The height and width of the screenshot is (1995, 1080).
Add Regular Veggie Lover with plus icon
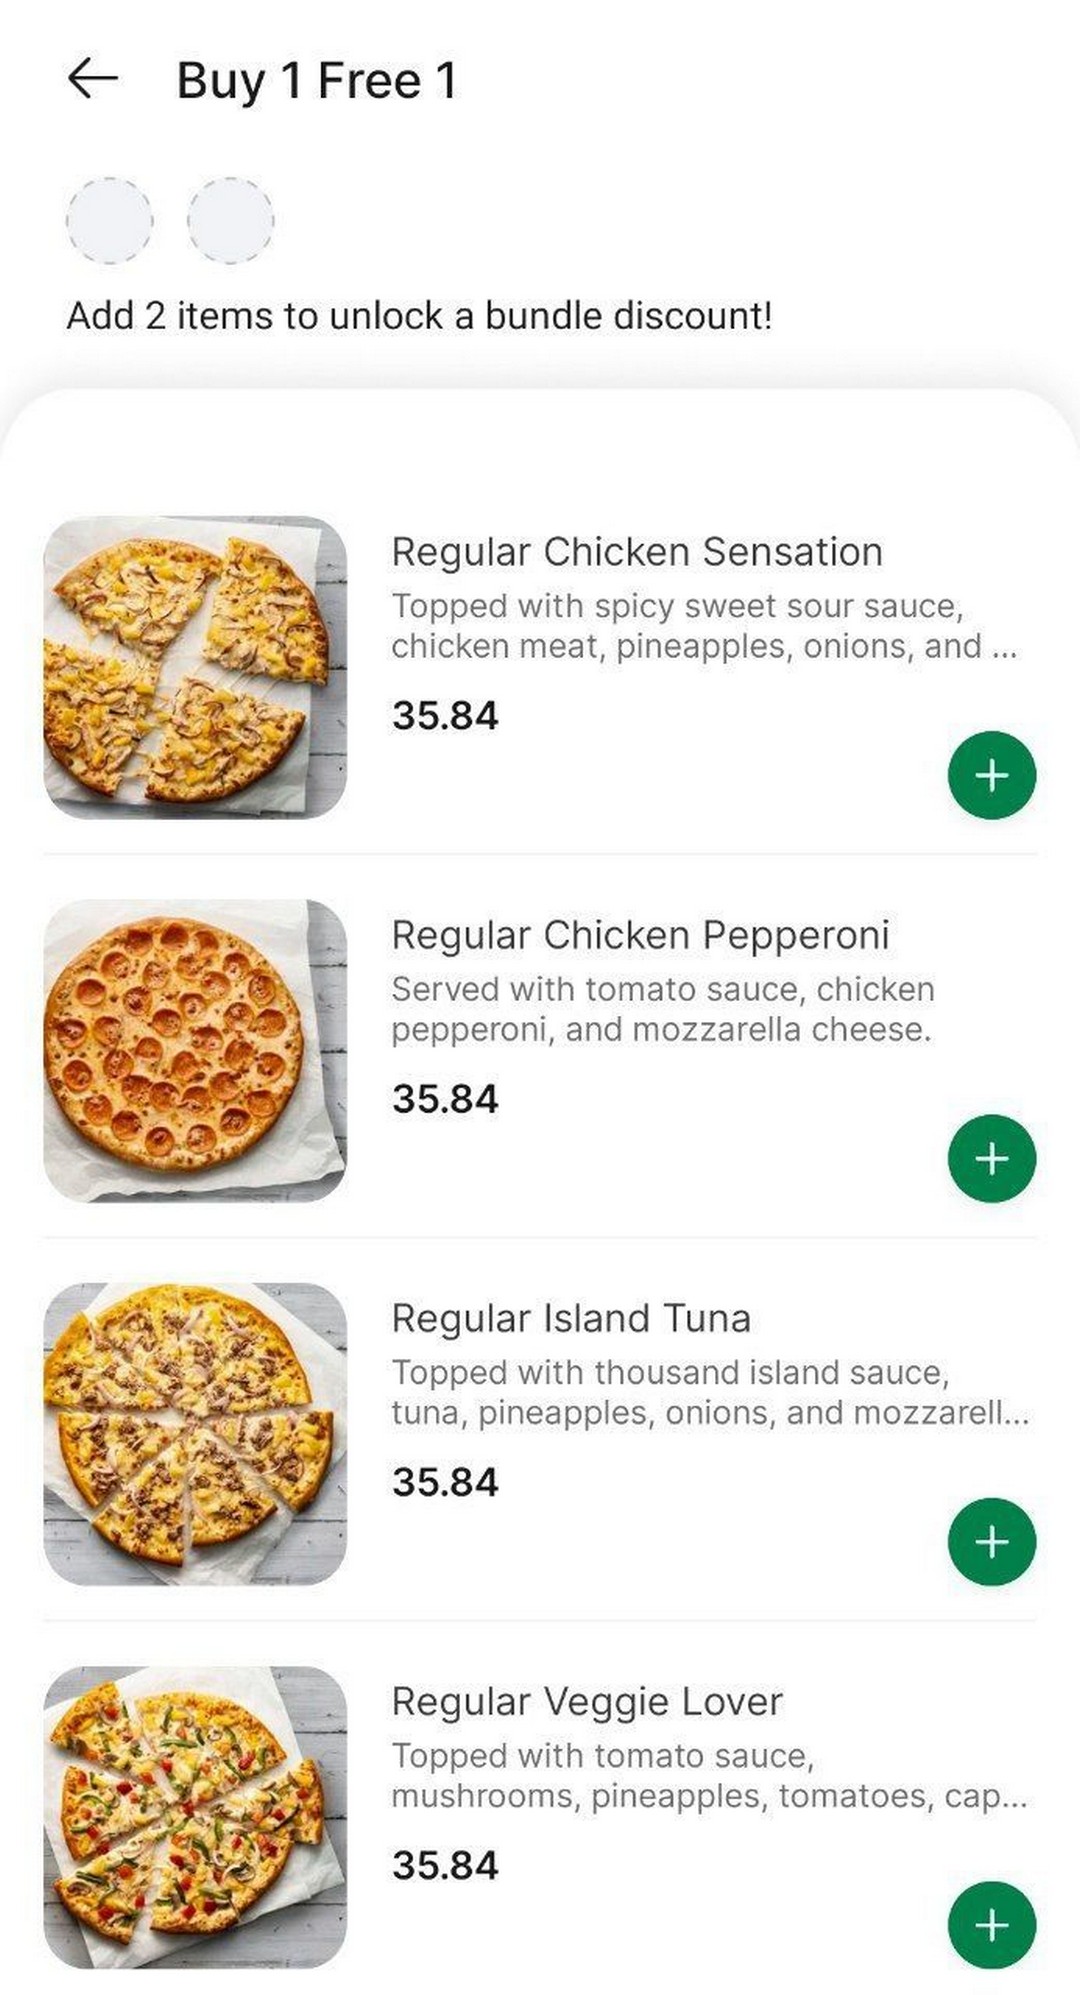(x=991, y=1924)
